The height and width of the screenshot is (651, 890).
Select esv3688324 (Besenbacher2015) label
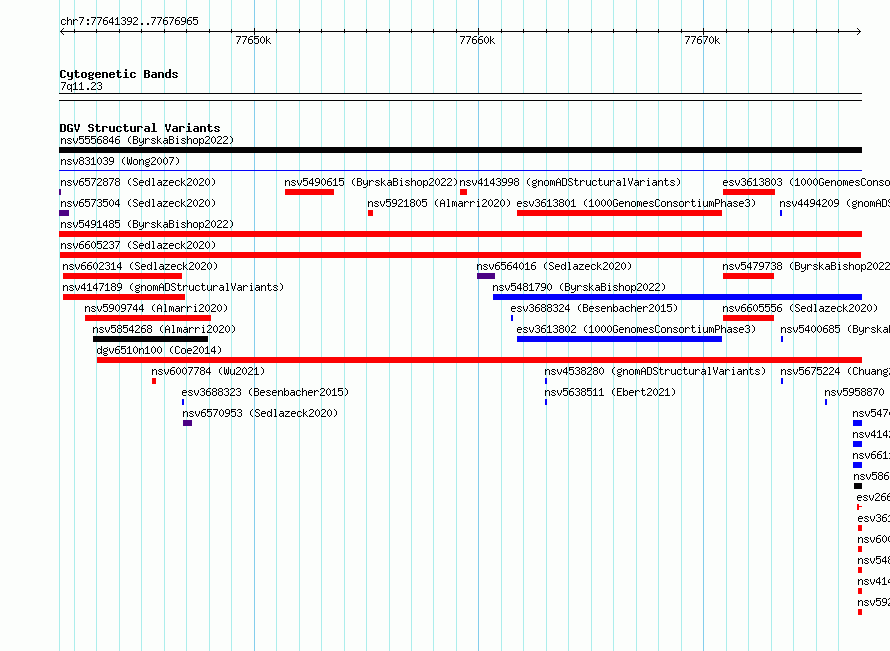[x=594, y=308]
